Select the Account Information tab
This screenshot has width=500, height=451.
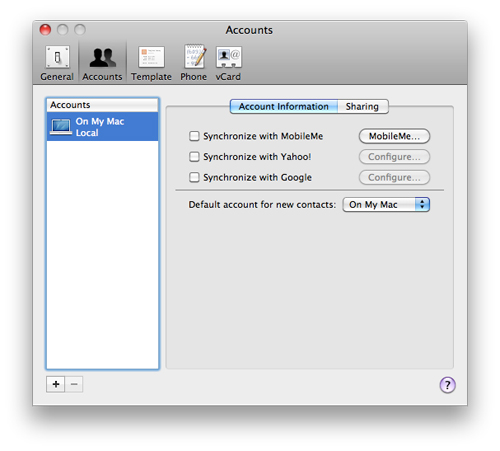(284, 107)
